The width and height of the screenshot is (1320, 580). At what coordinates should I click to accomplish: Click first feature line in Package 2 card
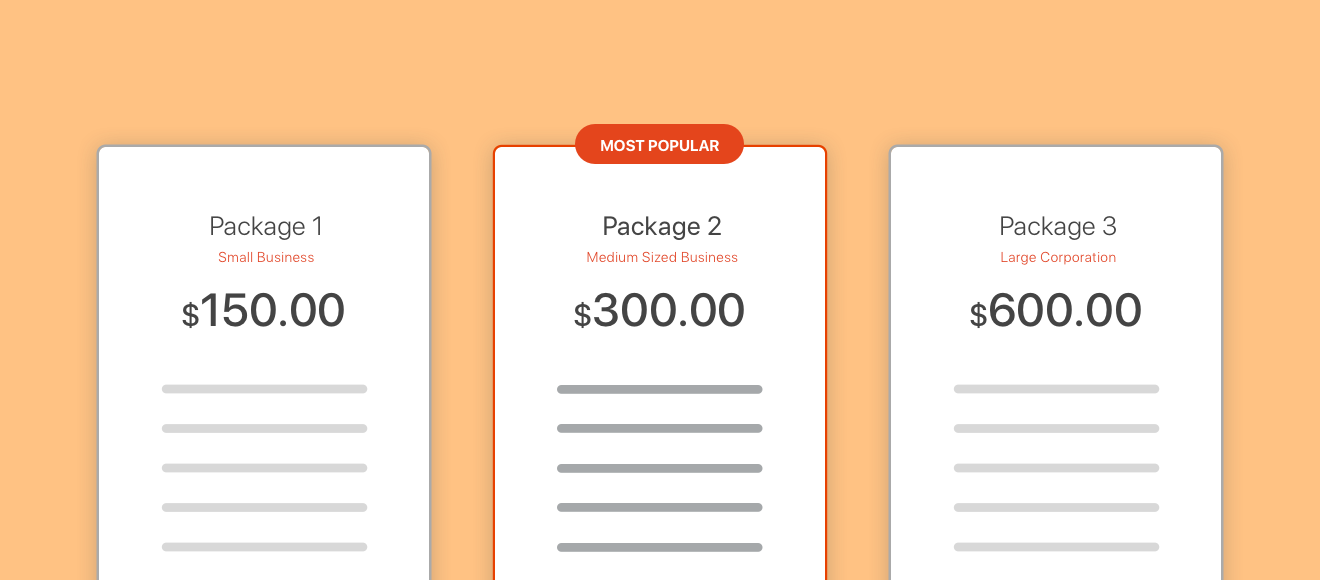pos(660,389)
